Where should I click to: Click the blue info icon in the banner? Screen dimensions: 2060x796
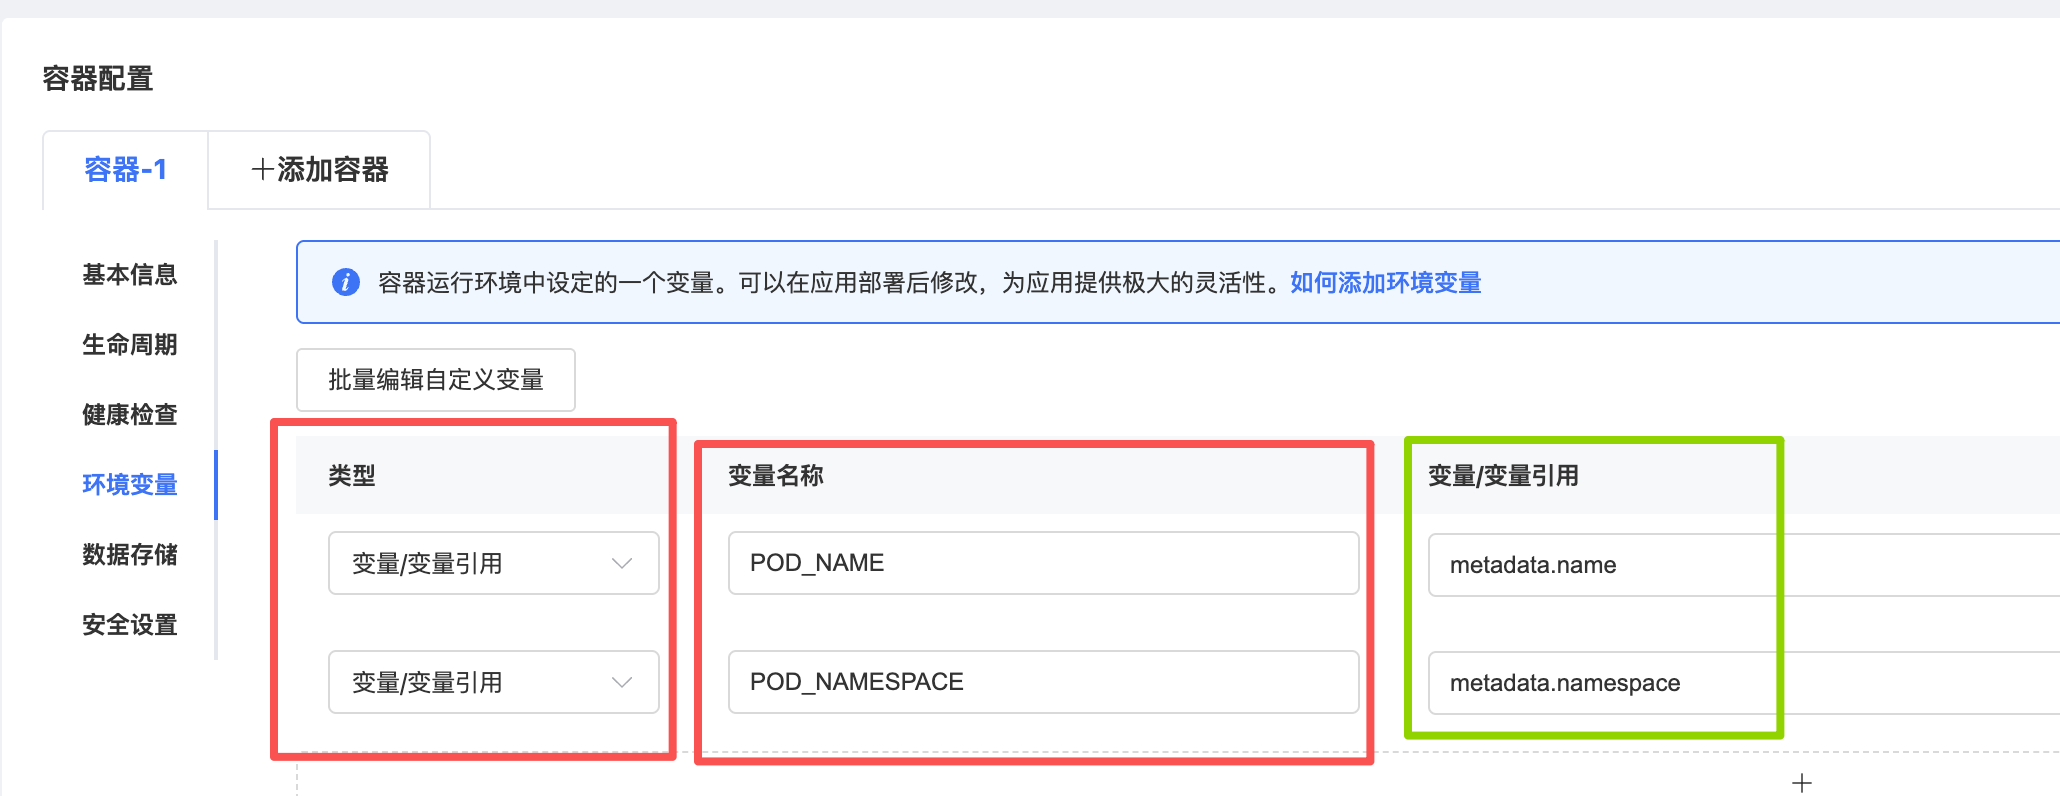(x=345, y=283)
